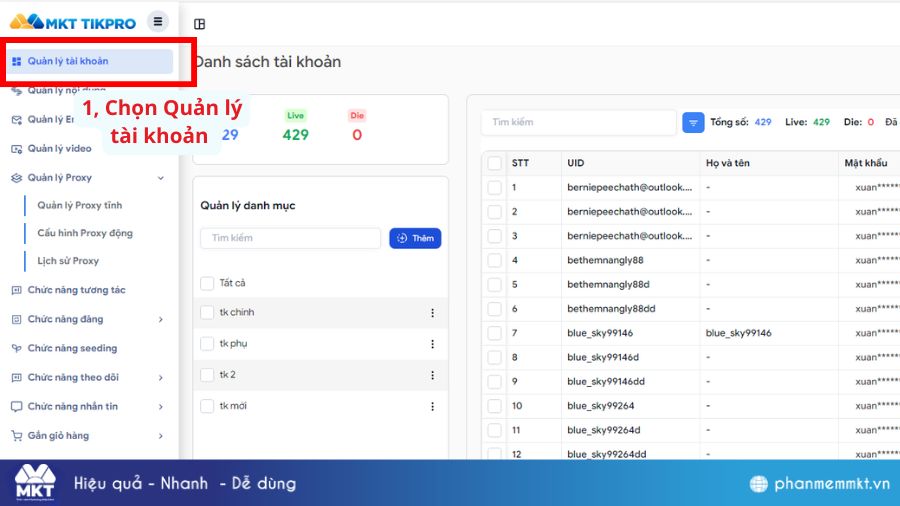Click UID bethemnangly88d cell
900x506 pixels.
608,285
